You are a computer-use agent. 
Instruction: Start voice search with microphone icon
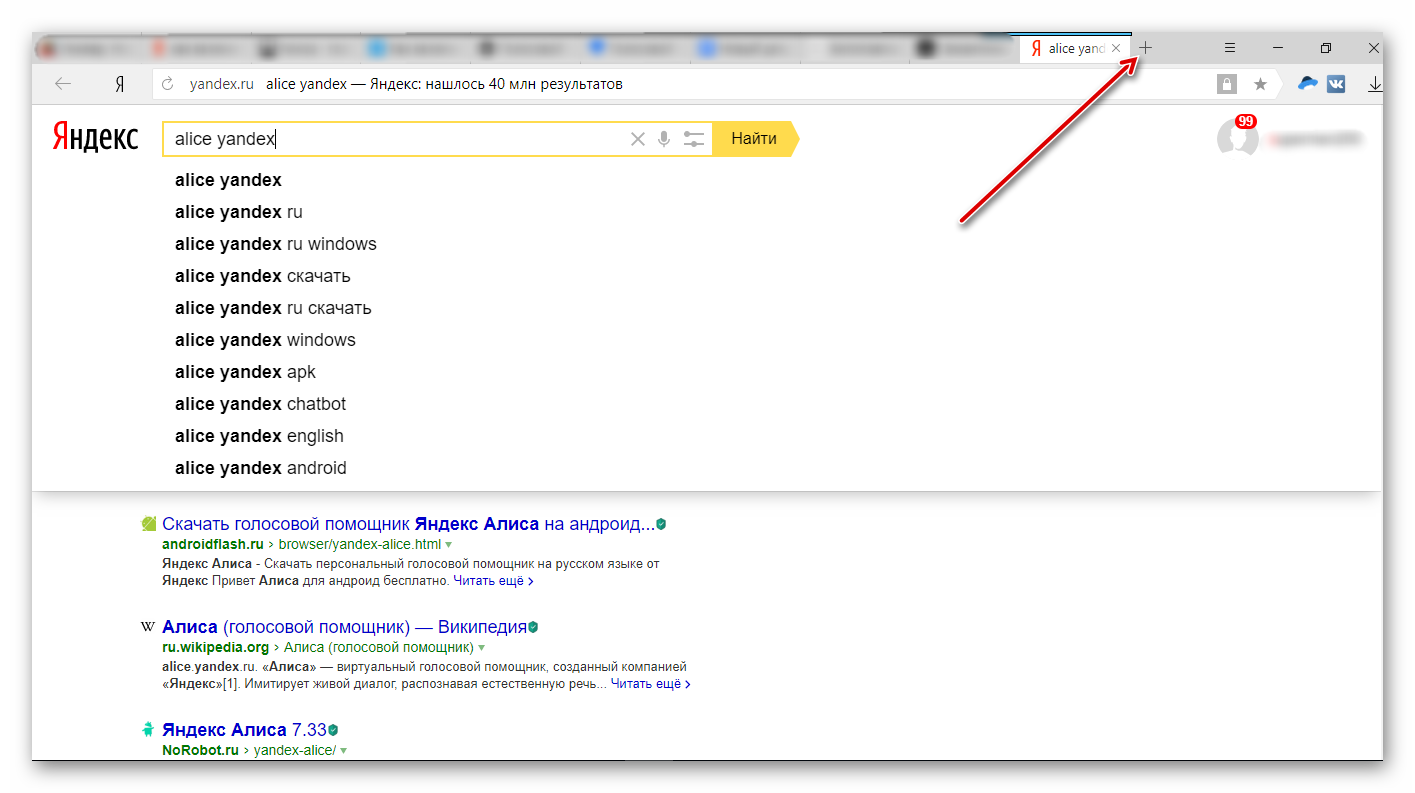point(664,139)
